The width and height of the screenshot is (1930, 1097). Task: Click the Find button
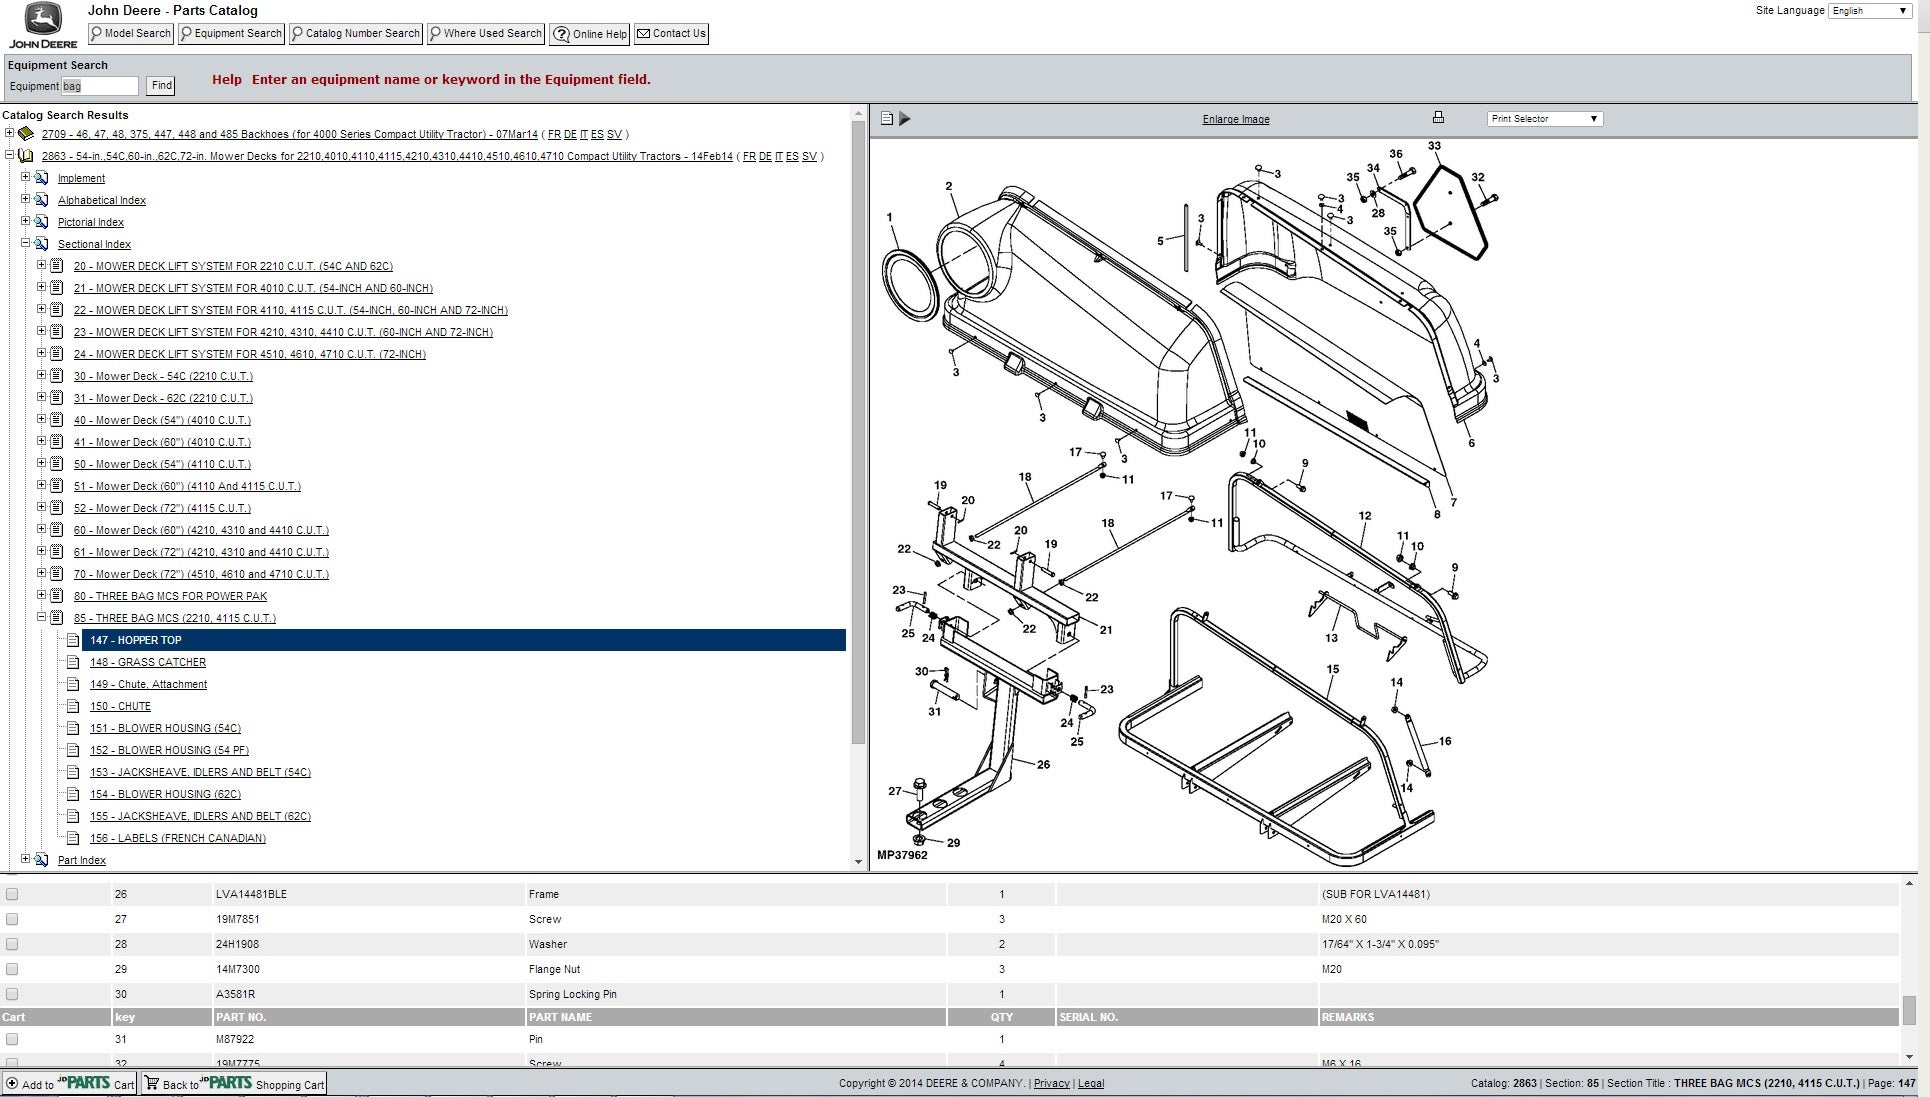click(161, 86)
